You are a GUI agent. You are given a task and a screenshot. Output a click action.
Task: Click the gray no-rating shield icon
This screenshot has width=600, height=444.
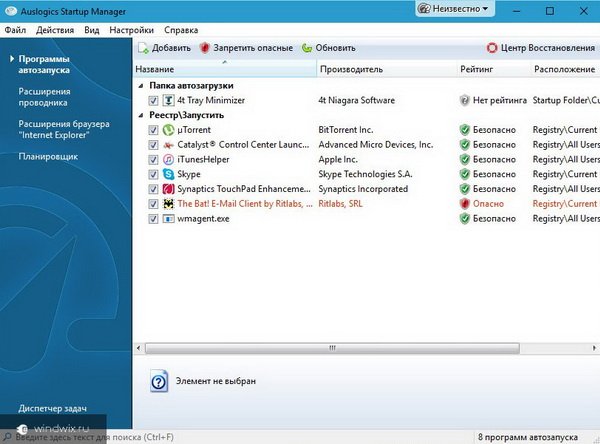pos(464,100)
